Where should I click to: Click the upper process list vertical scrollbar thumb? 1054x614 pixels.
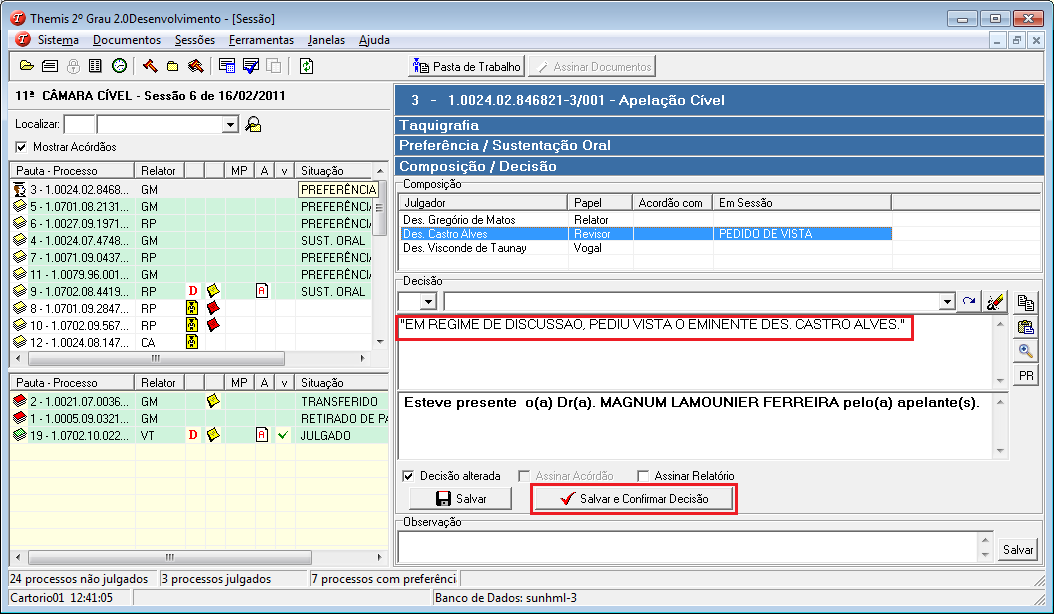click(x=380, y=210)
